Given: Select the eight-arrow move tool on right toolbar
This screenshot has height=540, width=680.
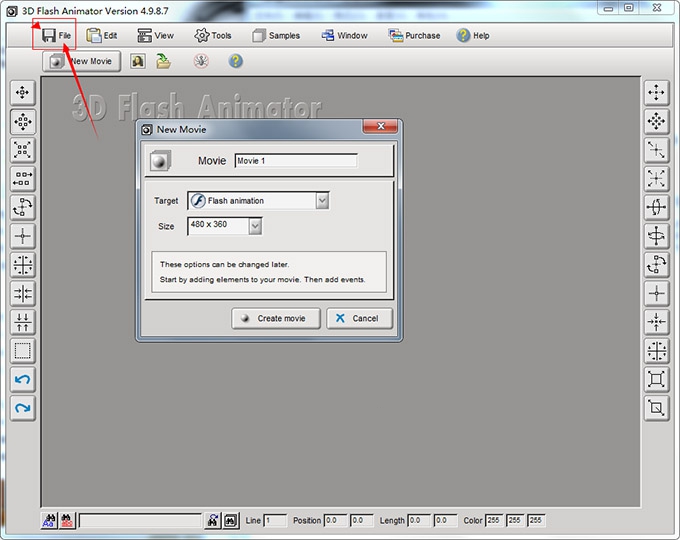Looking at the screenshot, I should 656,121.
